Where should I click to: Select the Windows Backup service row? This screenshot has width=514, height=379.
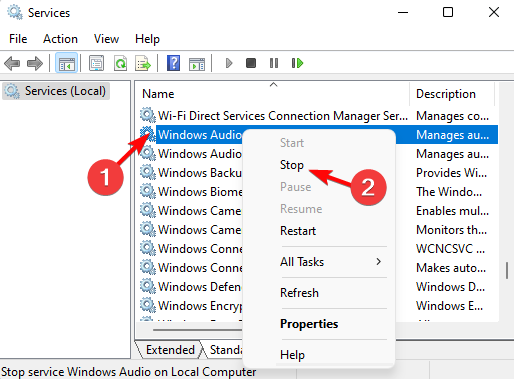coord(199,173)
